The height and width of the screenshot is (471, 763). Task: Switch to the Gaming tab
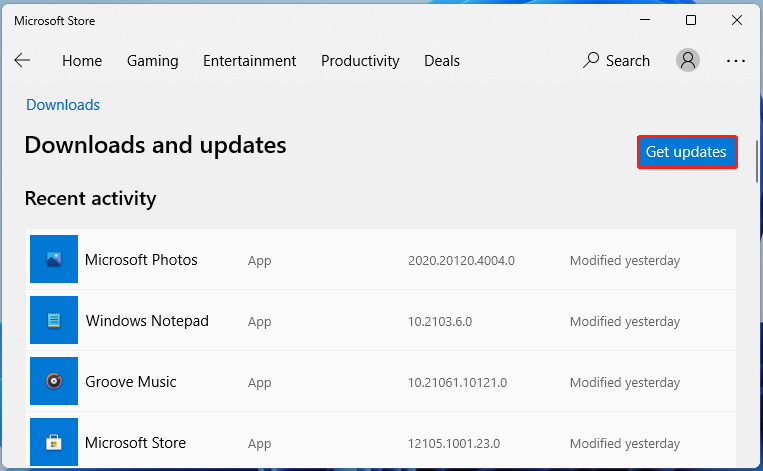(x=152, y=61)
